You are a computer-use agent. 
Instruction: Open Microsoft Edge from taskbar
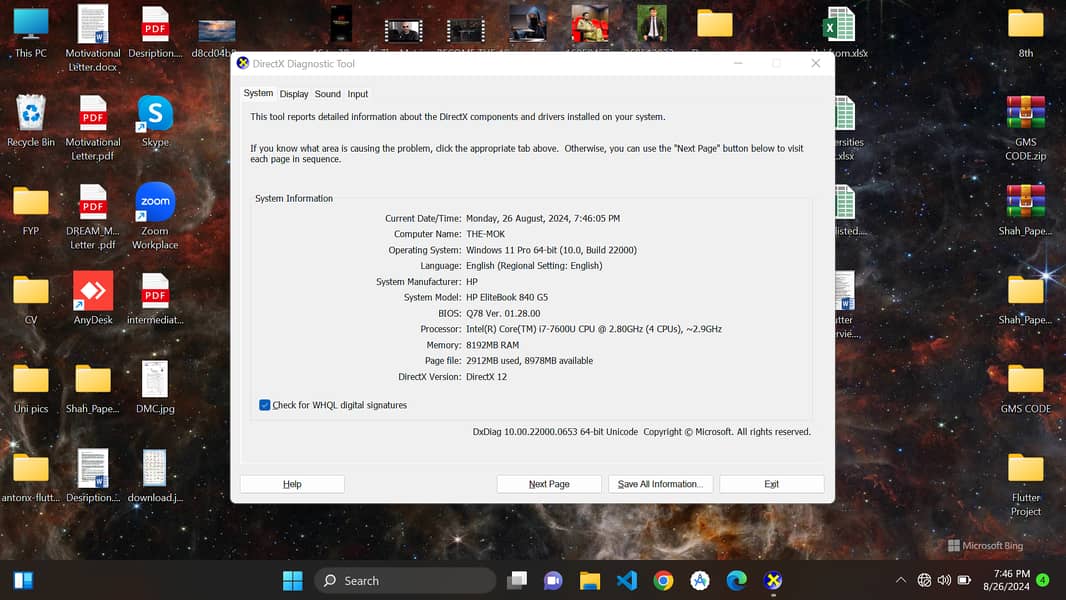tap(736, 580)
